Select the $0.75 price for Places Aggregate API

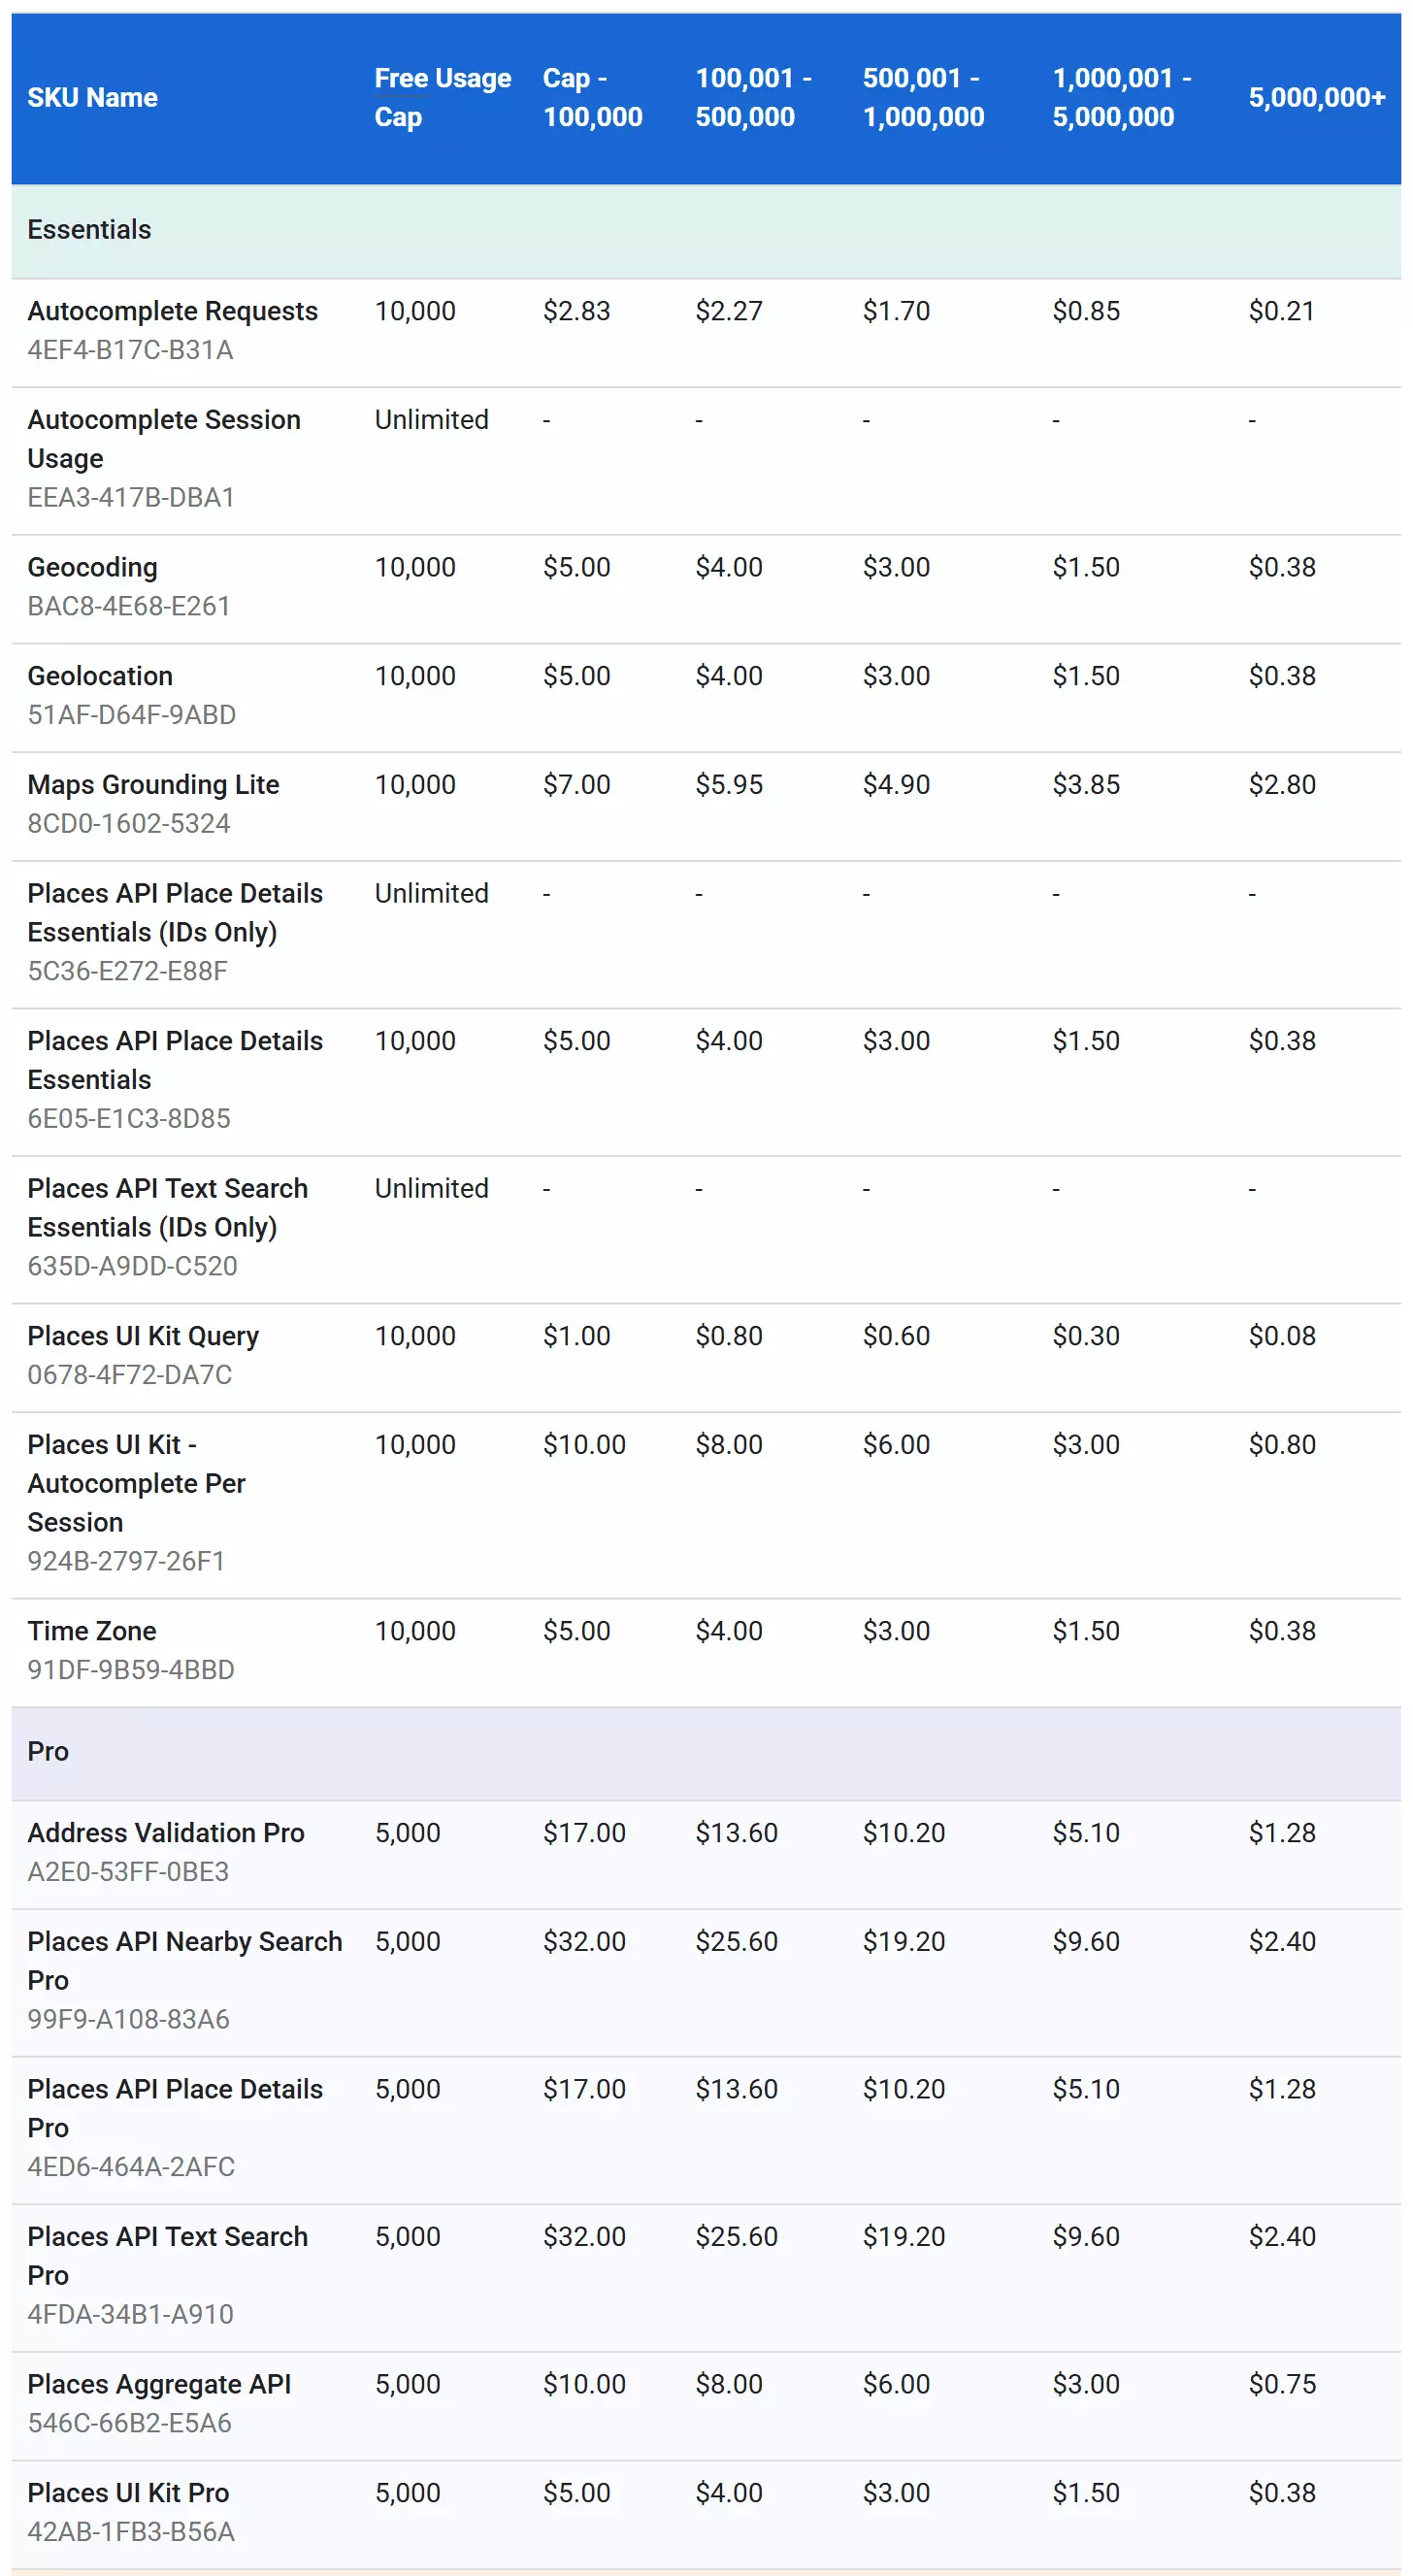[x=1281, y=2384]
